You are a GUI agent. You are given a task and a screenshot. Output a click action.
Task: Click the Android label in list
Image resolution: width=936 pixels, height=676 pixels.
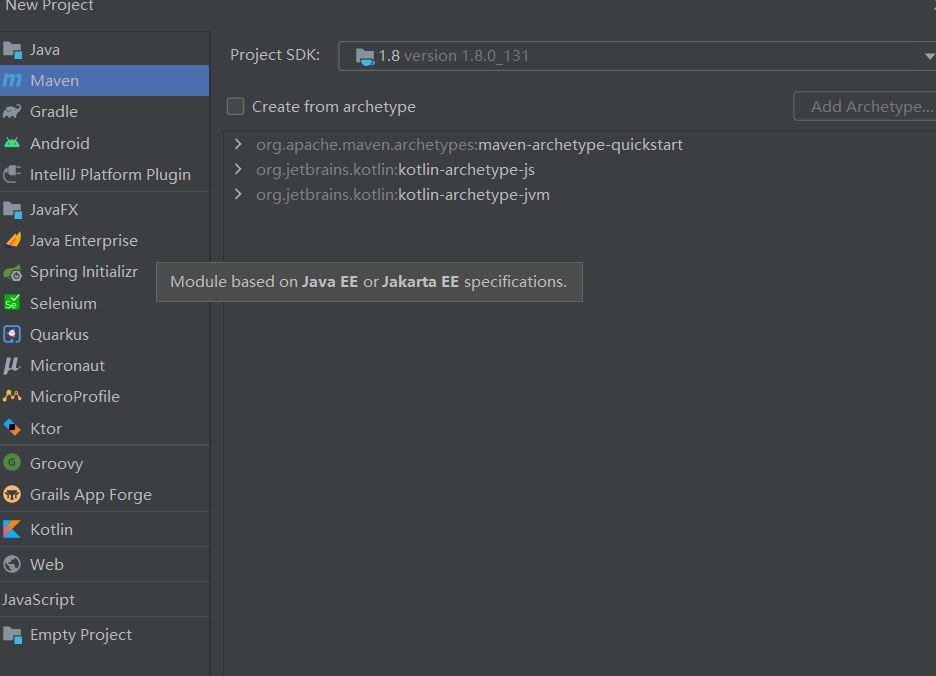tap(60, 143)
